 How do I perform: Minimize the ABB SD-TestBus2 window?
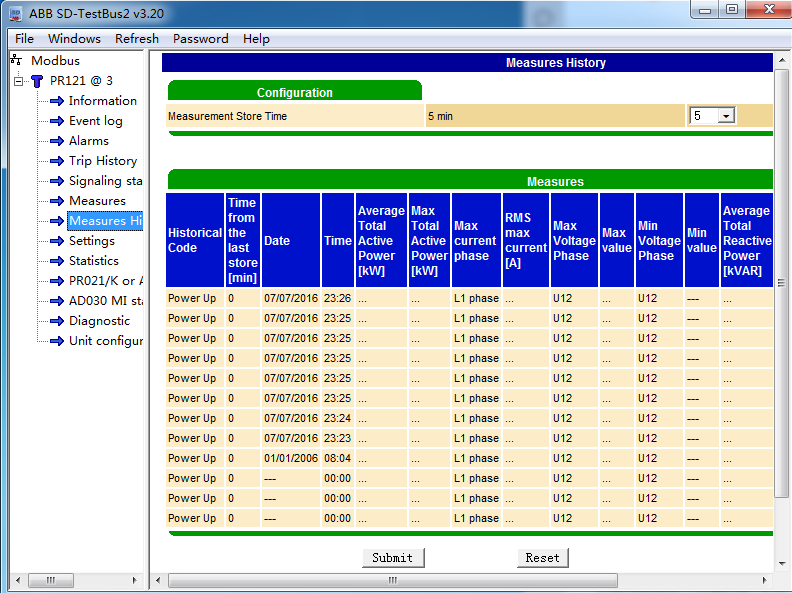click(706, 10)
